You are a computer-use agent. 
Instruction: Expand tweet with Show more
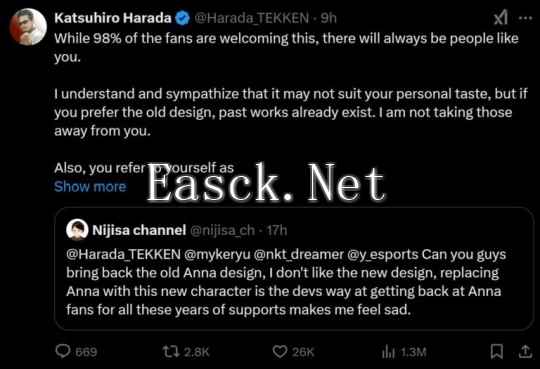click(91, 186)
